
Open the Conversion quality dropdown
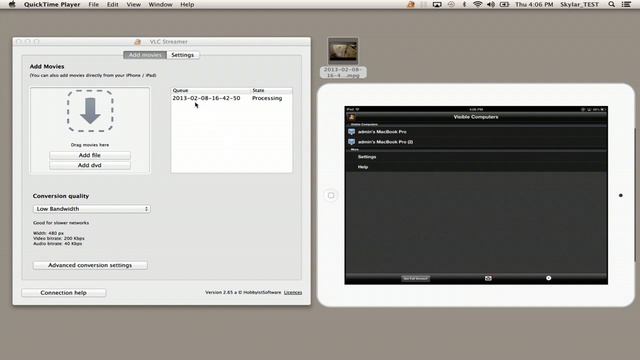(91, 209)
